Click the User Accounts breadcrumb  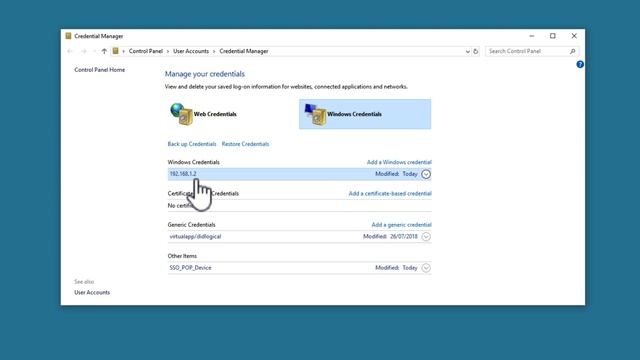tap(191, 51)
